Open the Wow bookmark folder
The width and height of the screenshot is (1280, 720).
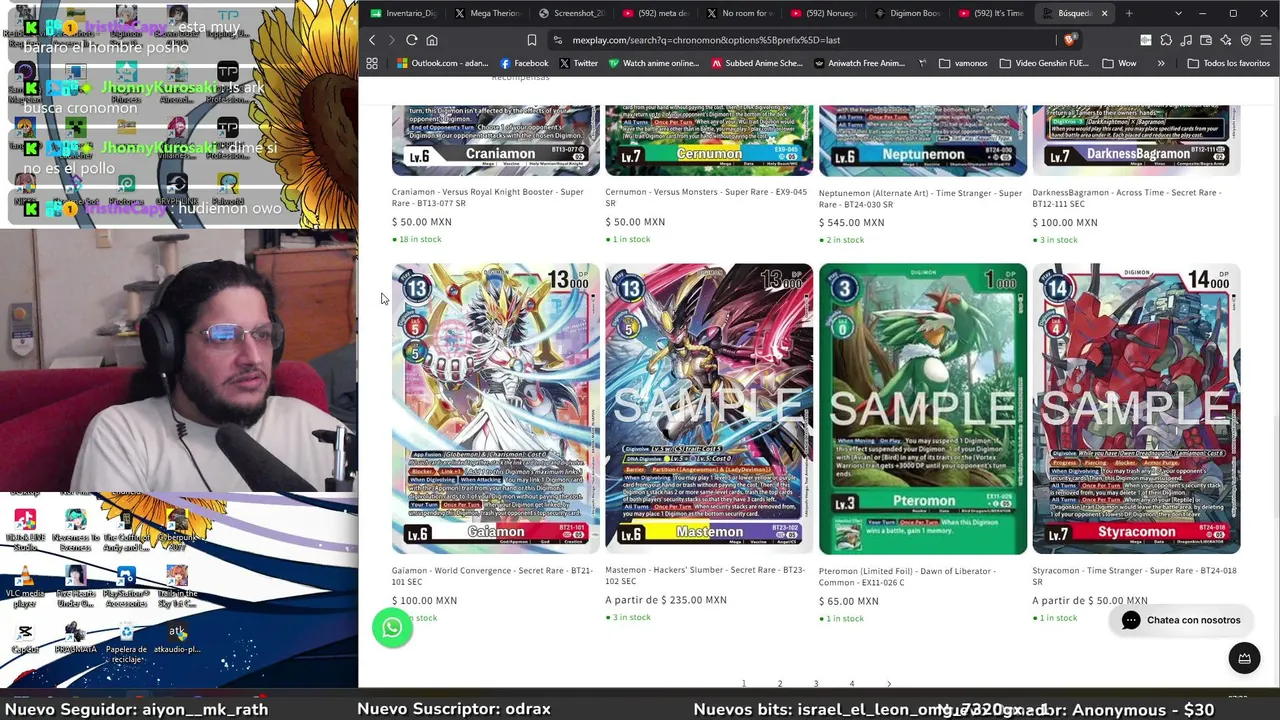[x=1119, y=63]
